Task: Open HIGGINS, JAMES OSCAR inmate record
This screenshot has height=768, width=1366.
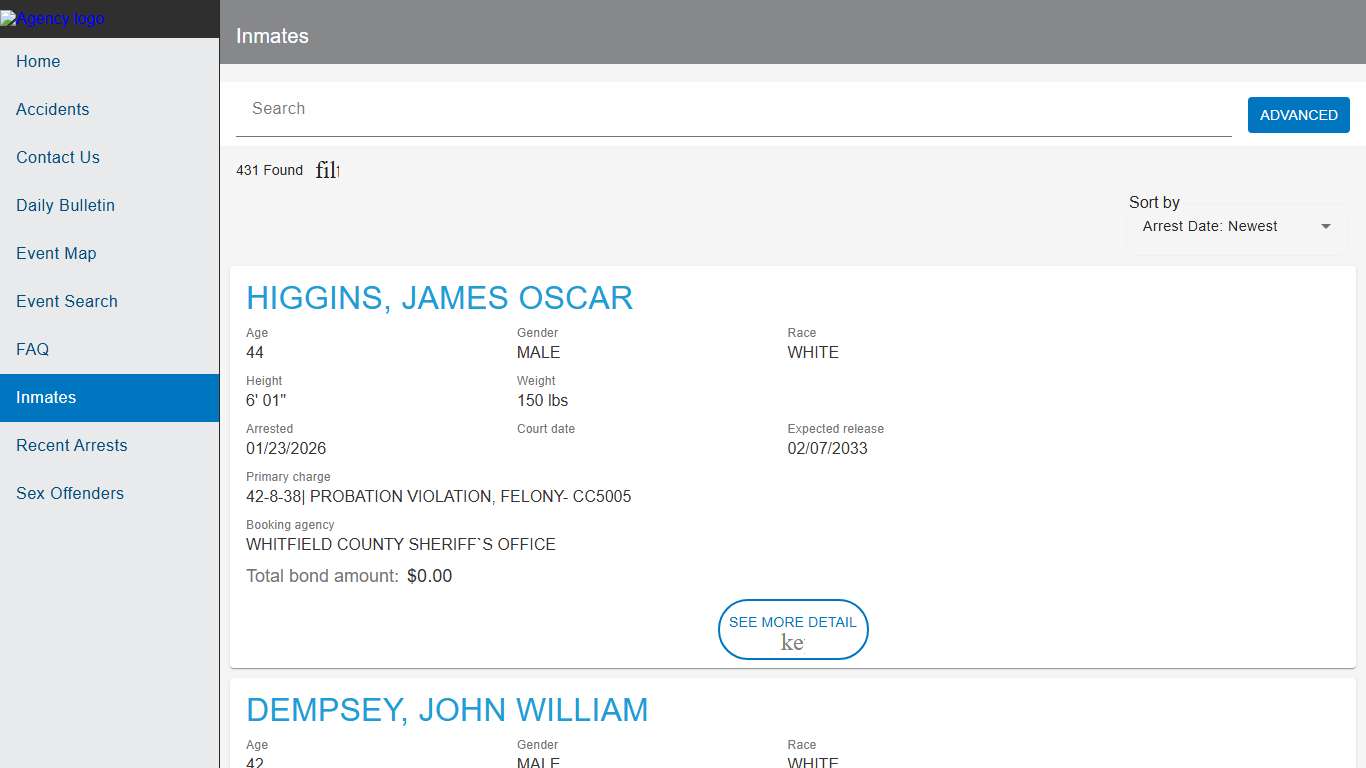Action: pos(439,297)
